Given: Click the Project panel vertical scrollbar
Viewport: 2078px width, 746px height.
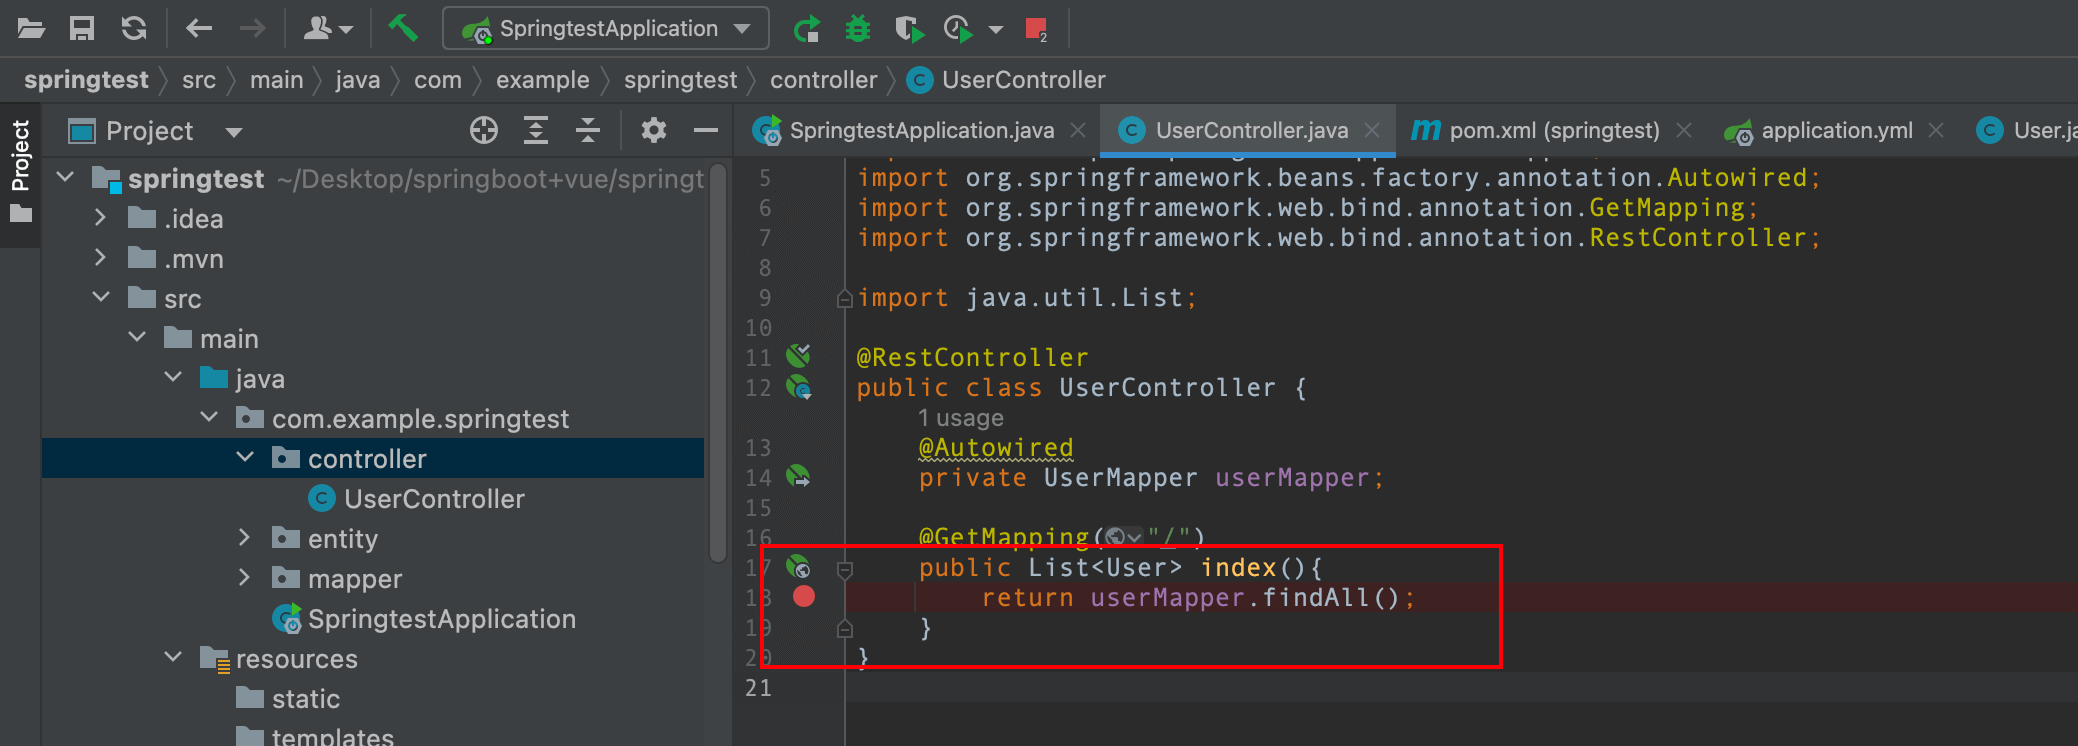Looking at the screenshot, I should click(x=717, y=365).
